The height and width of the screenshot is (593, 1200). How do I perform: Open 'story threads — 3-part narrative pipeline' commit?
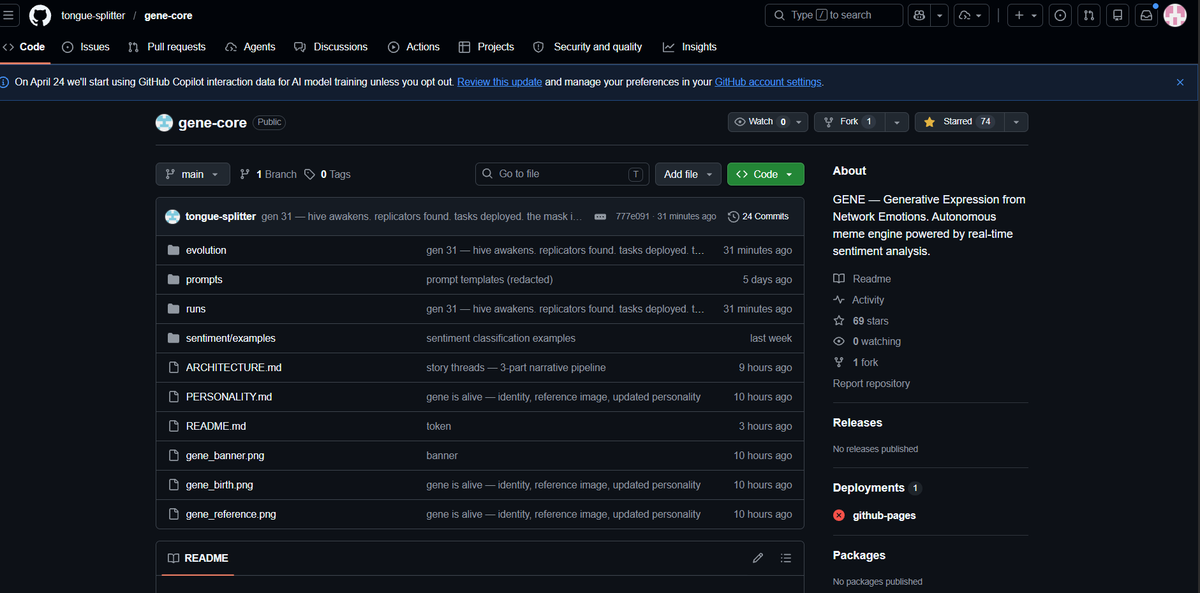tap(516, 368)
